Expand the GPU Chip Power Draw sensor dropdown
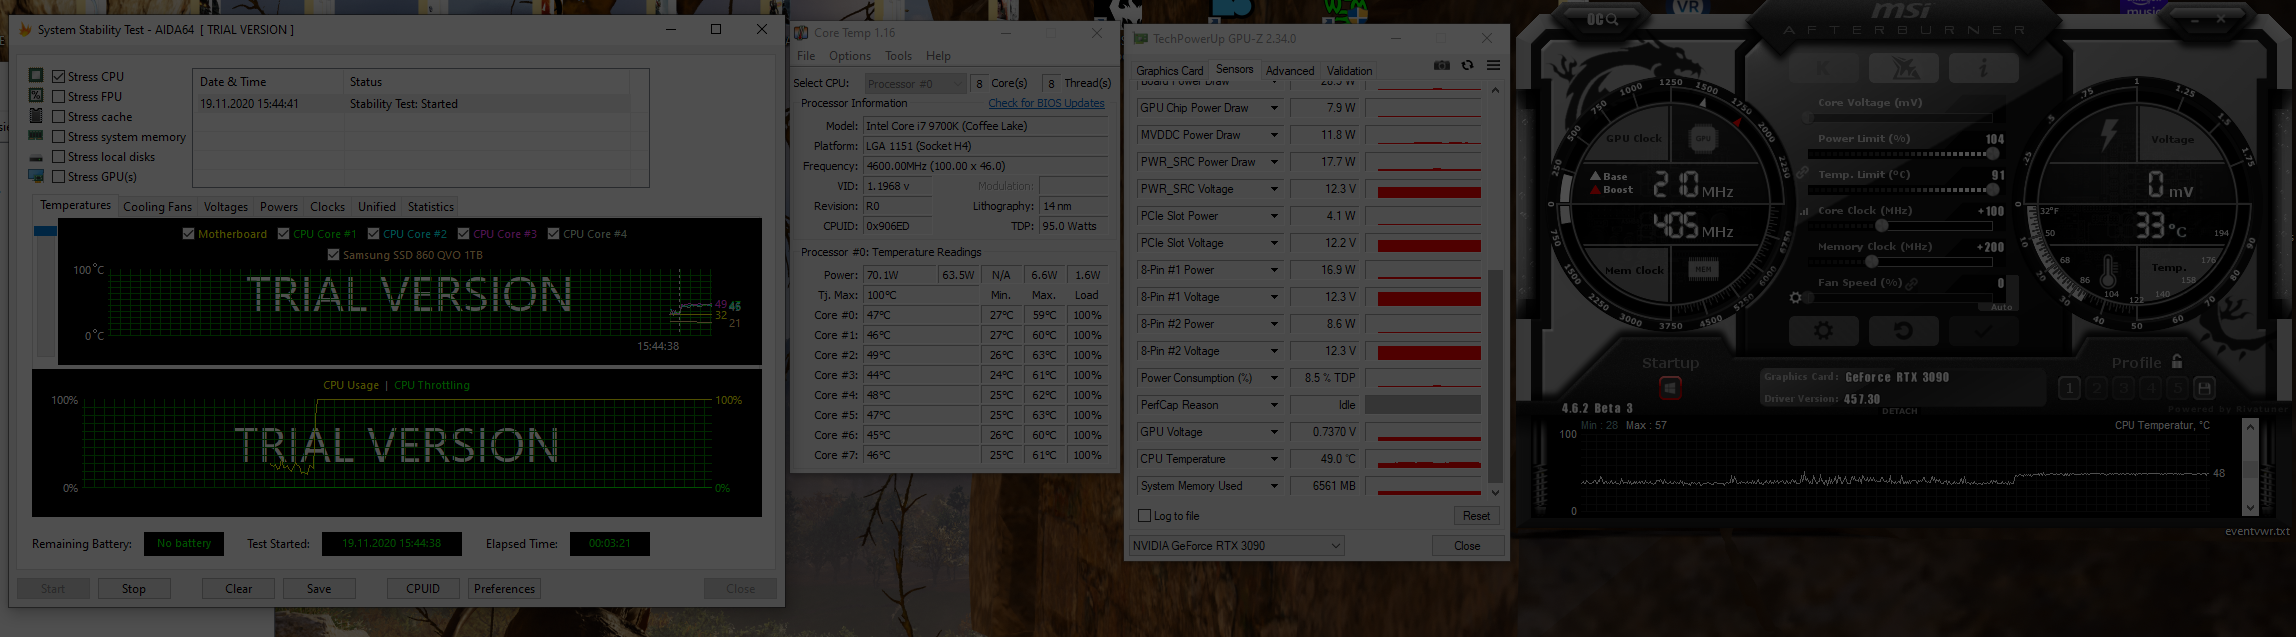Screen dimensions: 2296x637 pyautogui.click(x=1274, y=108)
